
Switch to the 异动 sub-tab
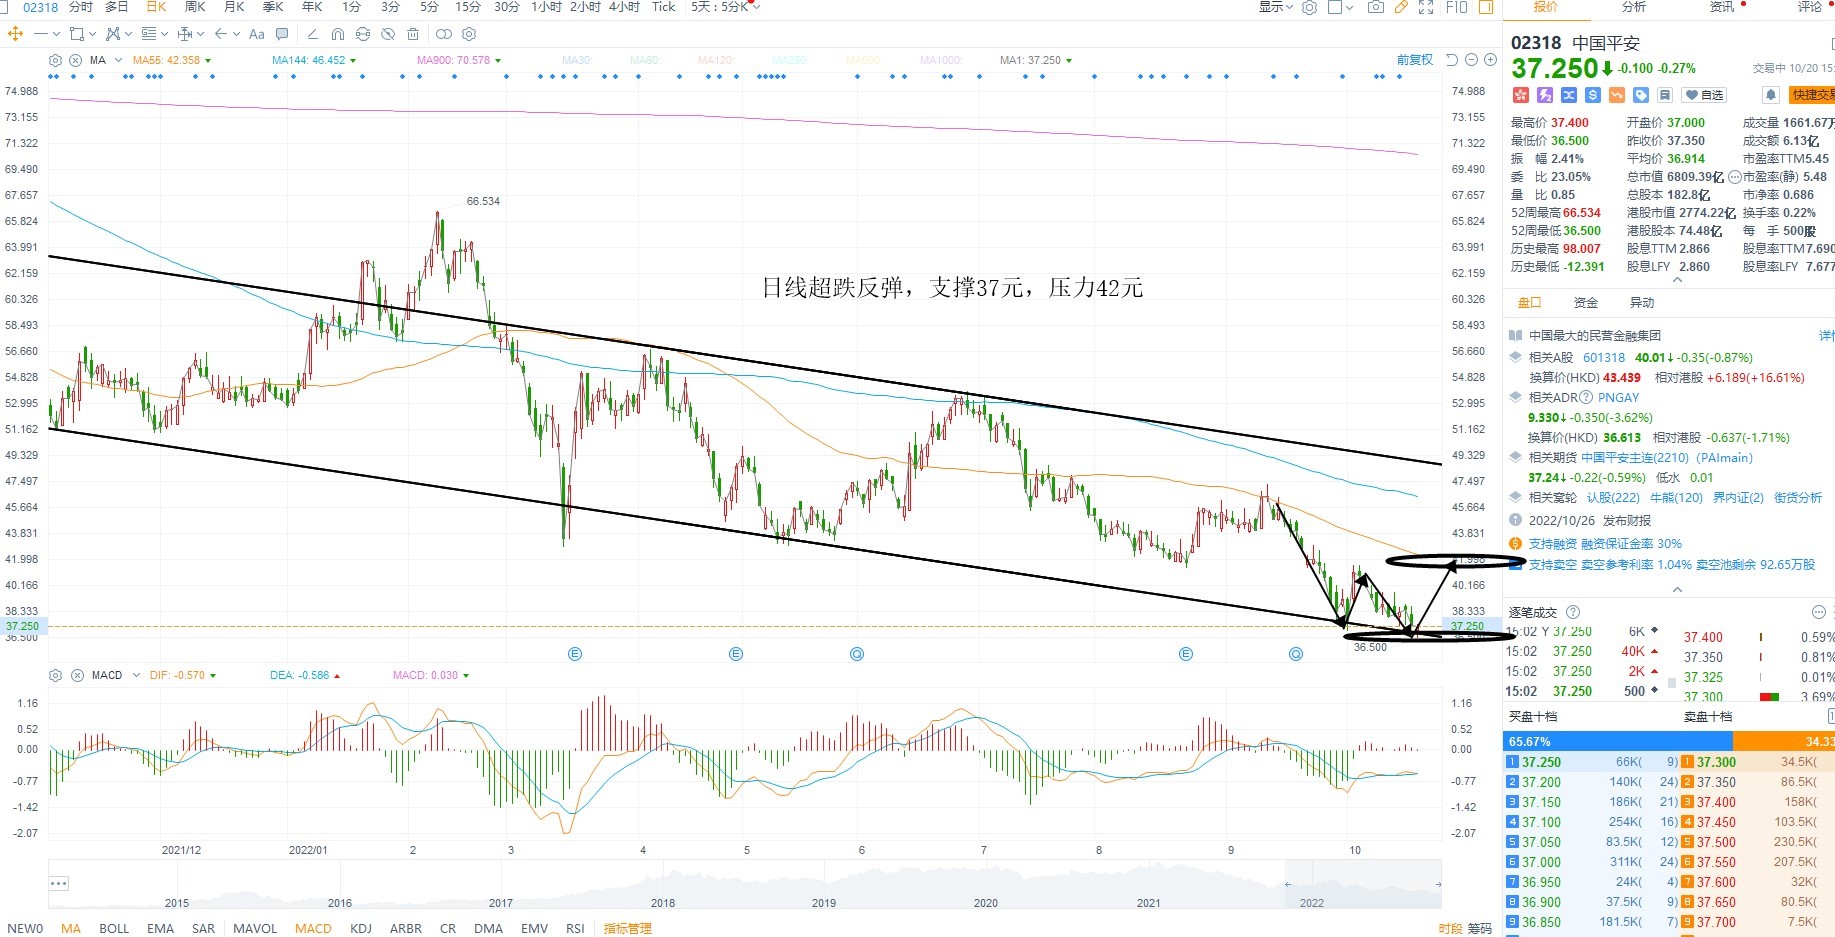click(x=1642, y=302)
